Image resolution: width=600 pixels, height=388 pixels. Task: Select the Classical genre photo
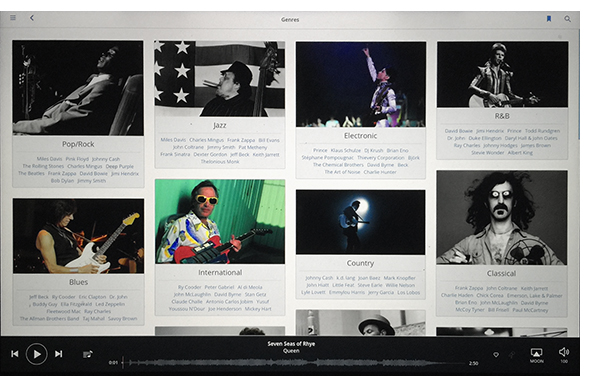click(502, 217)
